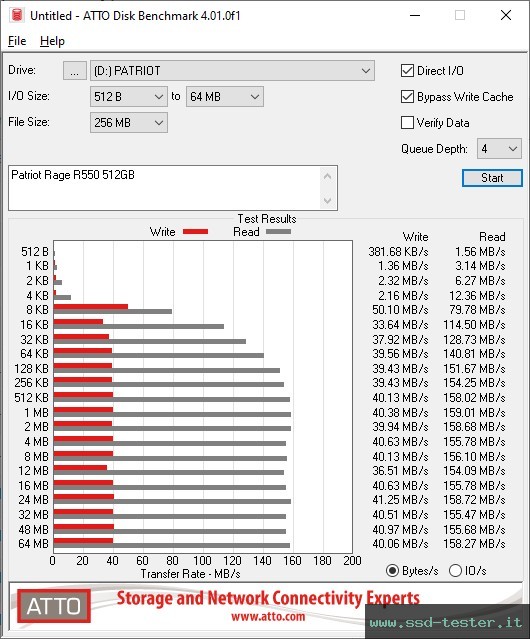Click the 'Transfer Rate - MB/s' axis label

(190, 574)
